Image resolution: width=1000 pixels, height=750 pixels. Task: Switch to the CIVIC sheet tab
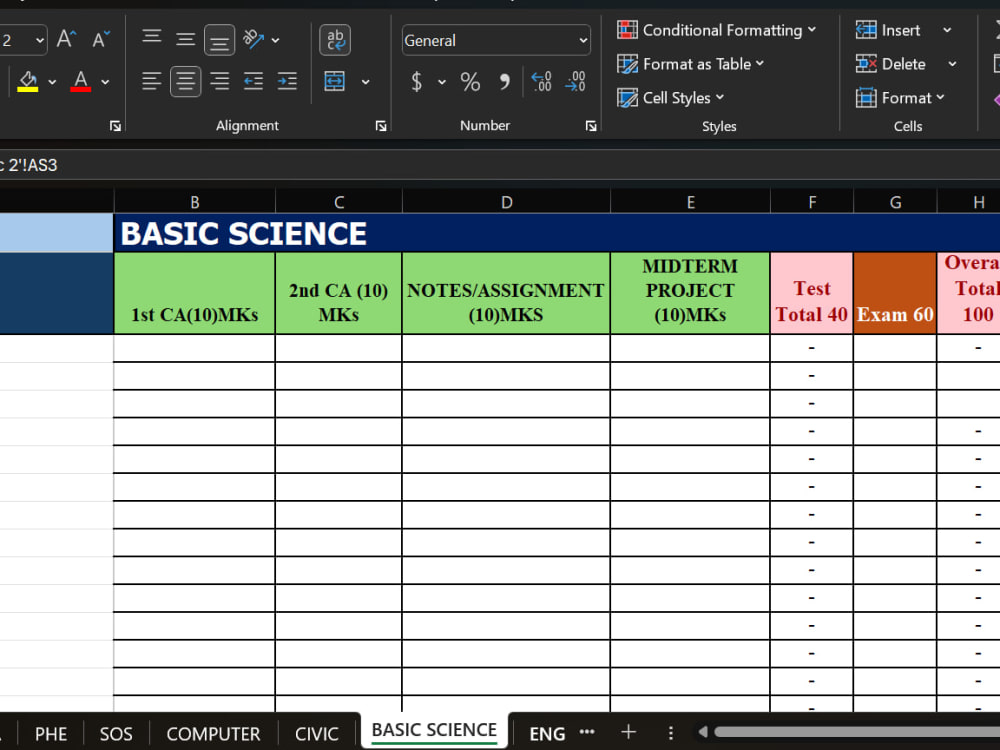[x=317, y=734]
